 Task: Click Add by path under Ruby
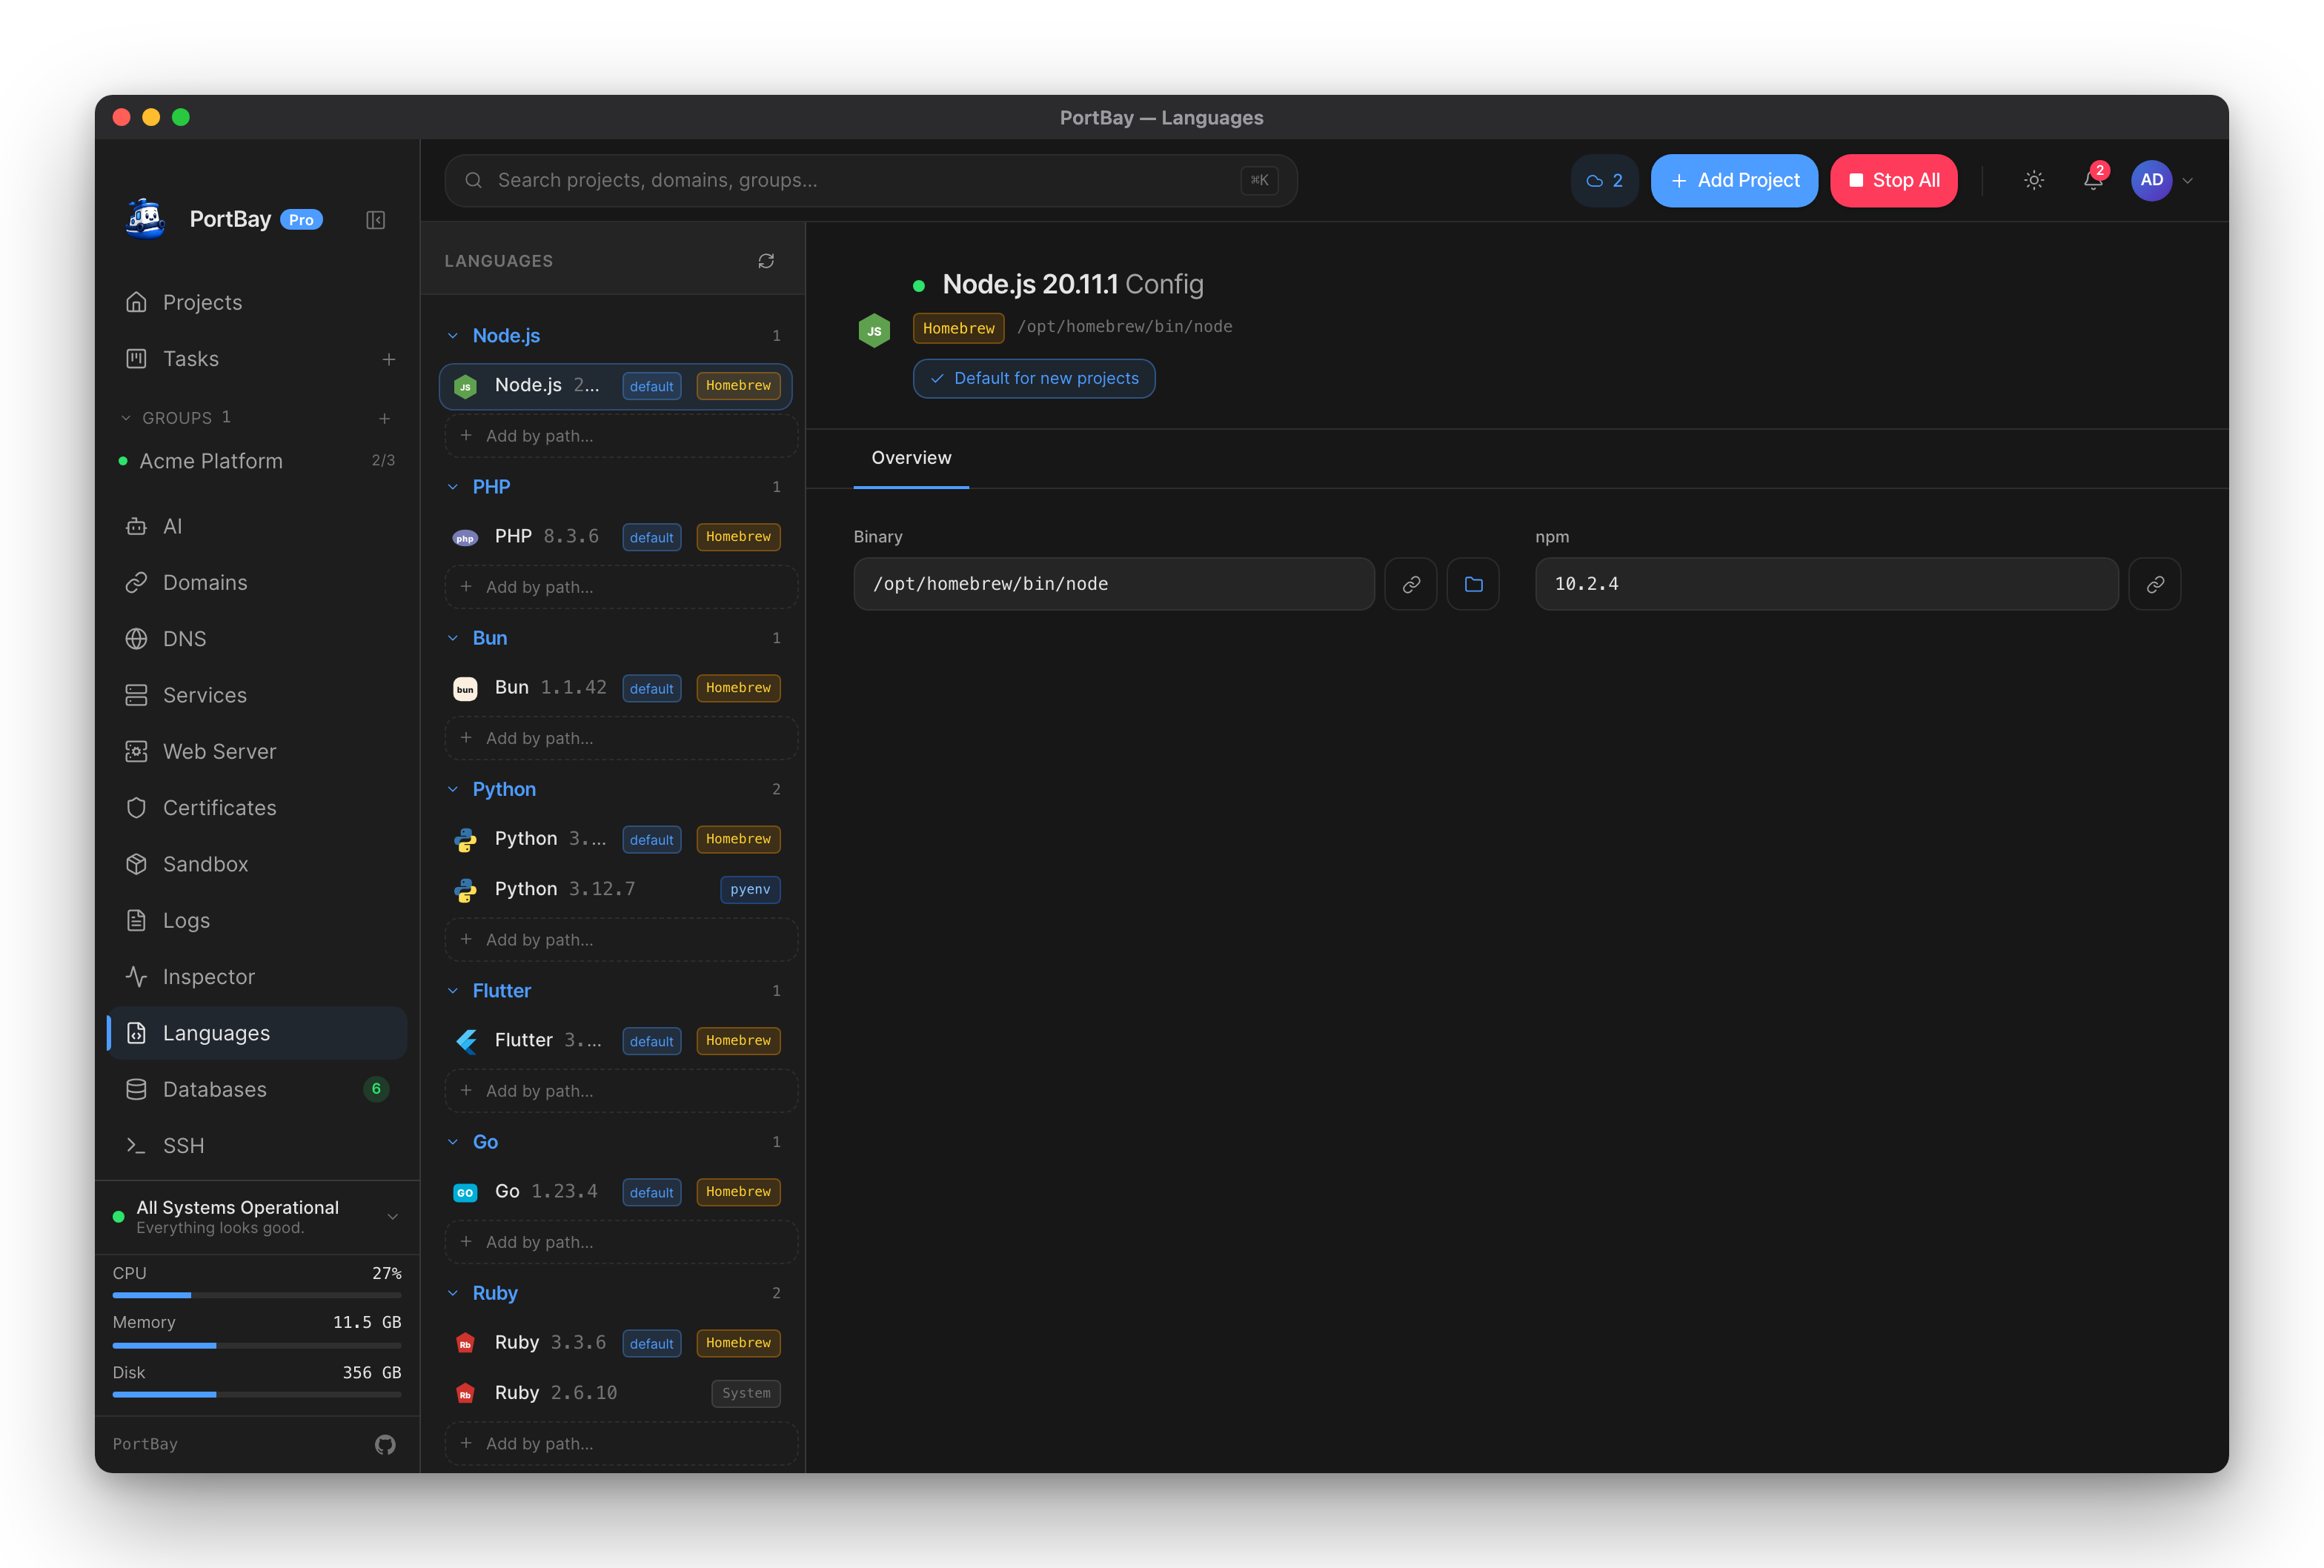point(620,1444)
